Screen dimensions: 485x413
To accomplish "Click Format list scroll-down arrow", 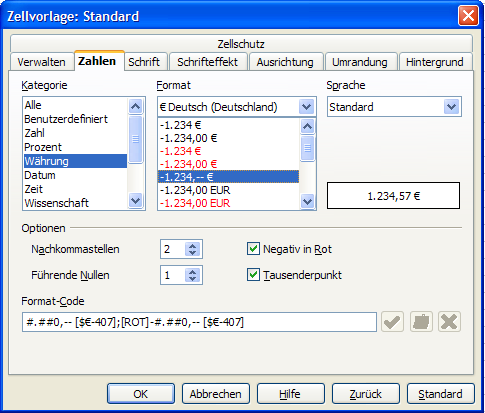I will [307, 201].
